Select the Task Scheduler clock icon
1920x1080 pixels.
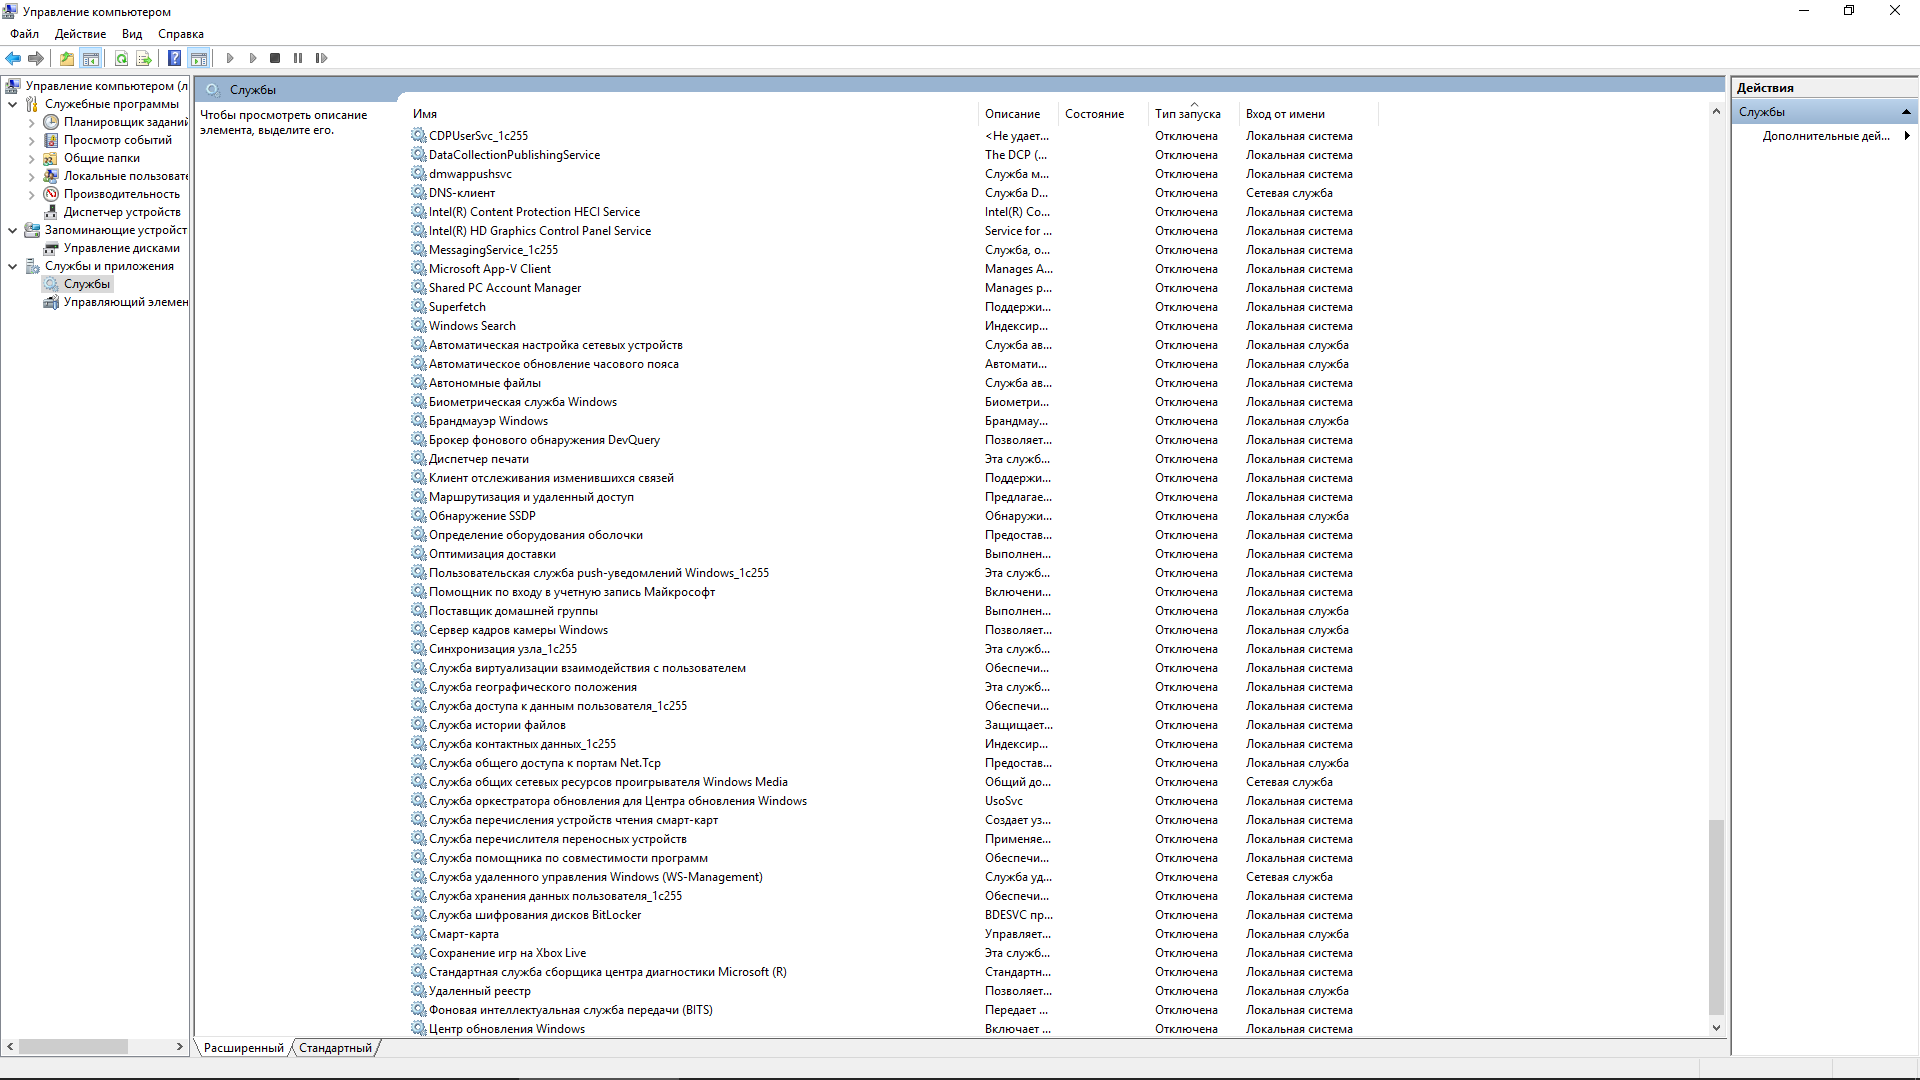(x=51, y=122)
